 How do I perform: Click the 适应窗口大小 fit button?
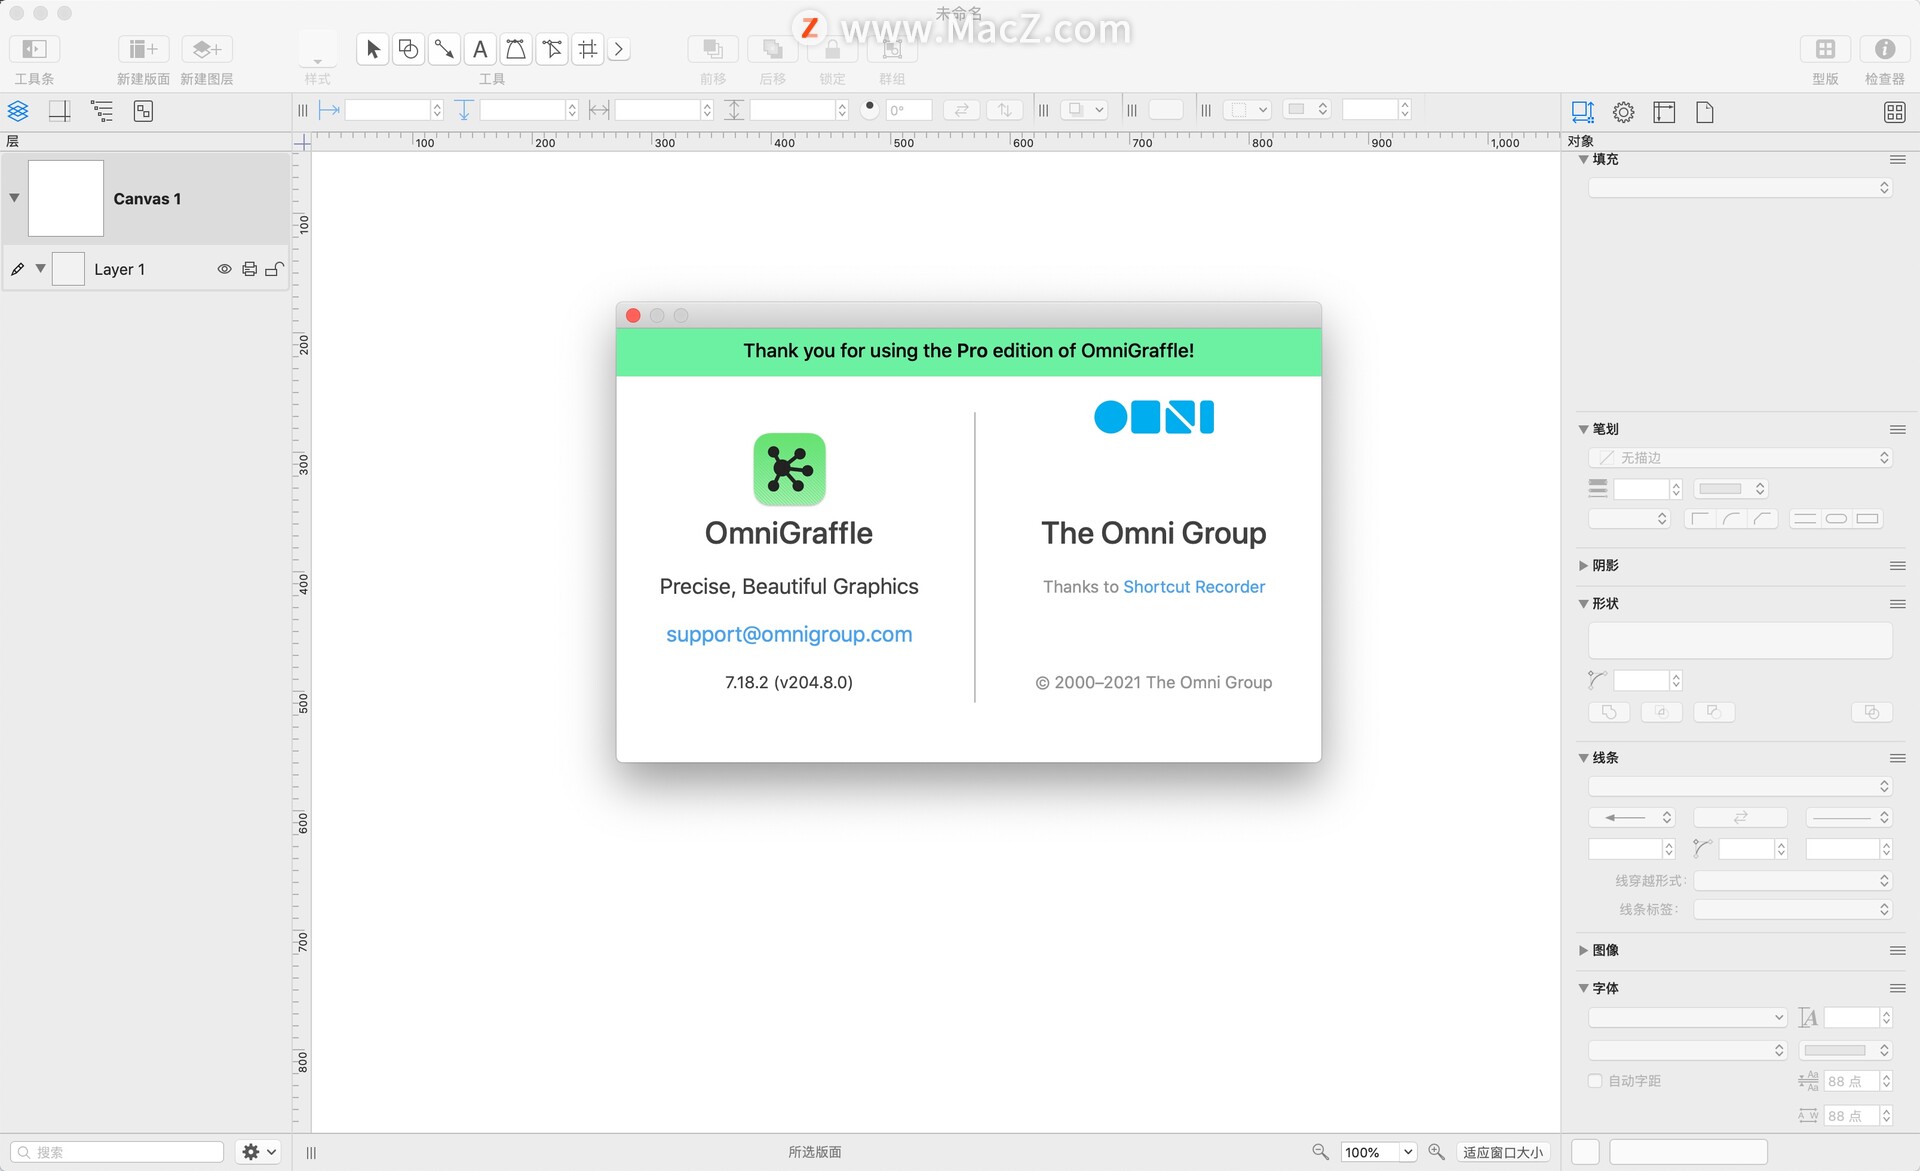pyautogui.click(x=1503, y=1152)
